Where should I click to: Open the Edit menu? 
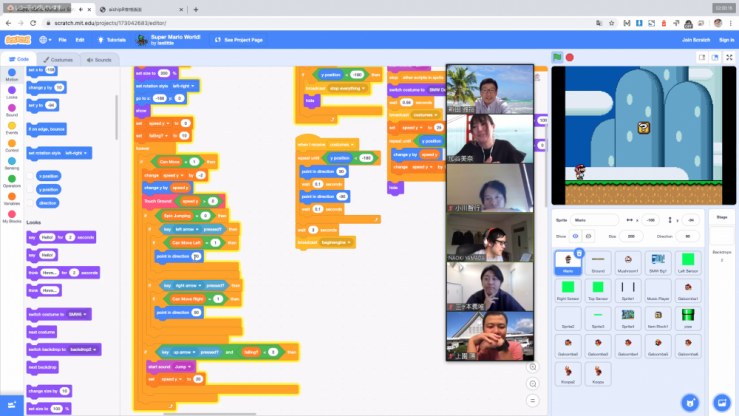click(80, 40)
